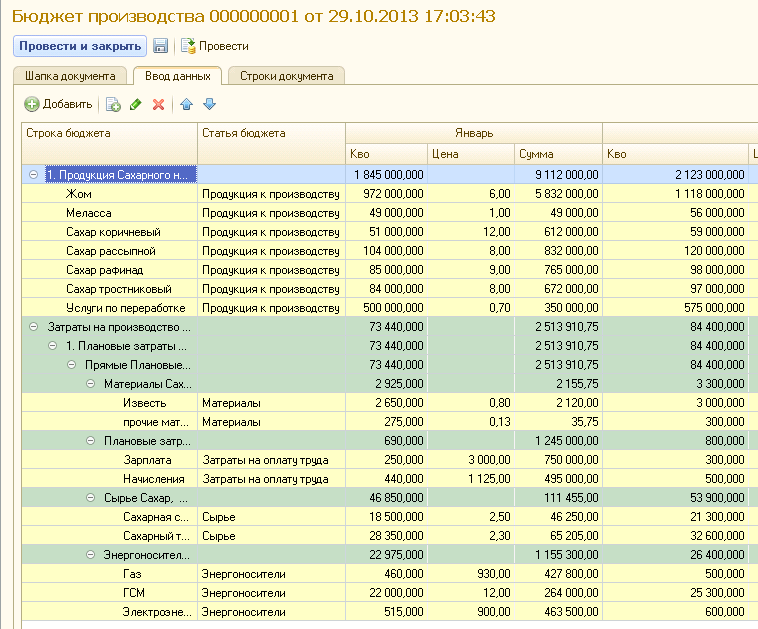The height and width of the screenshot is (629, 758).
Task: Click the green plus Добавить icon
Action: click(32, 104)
